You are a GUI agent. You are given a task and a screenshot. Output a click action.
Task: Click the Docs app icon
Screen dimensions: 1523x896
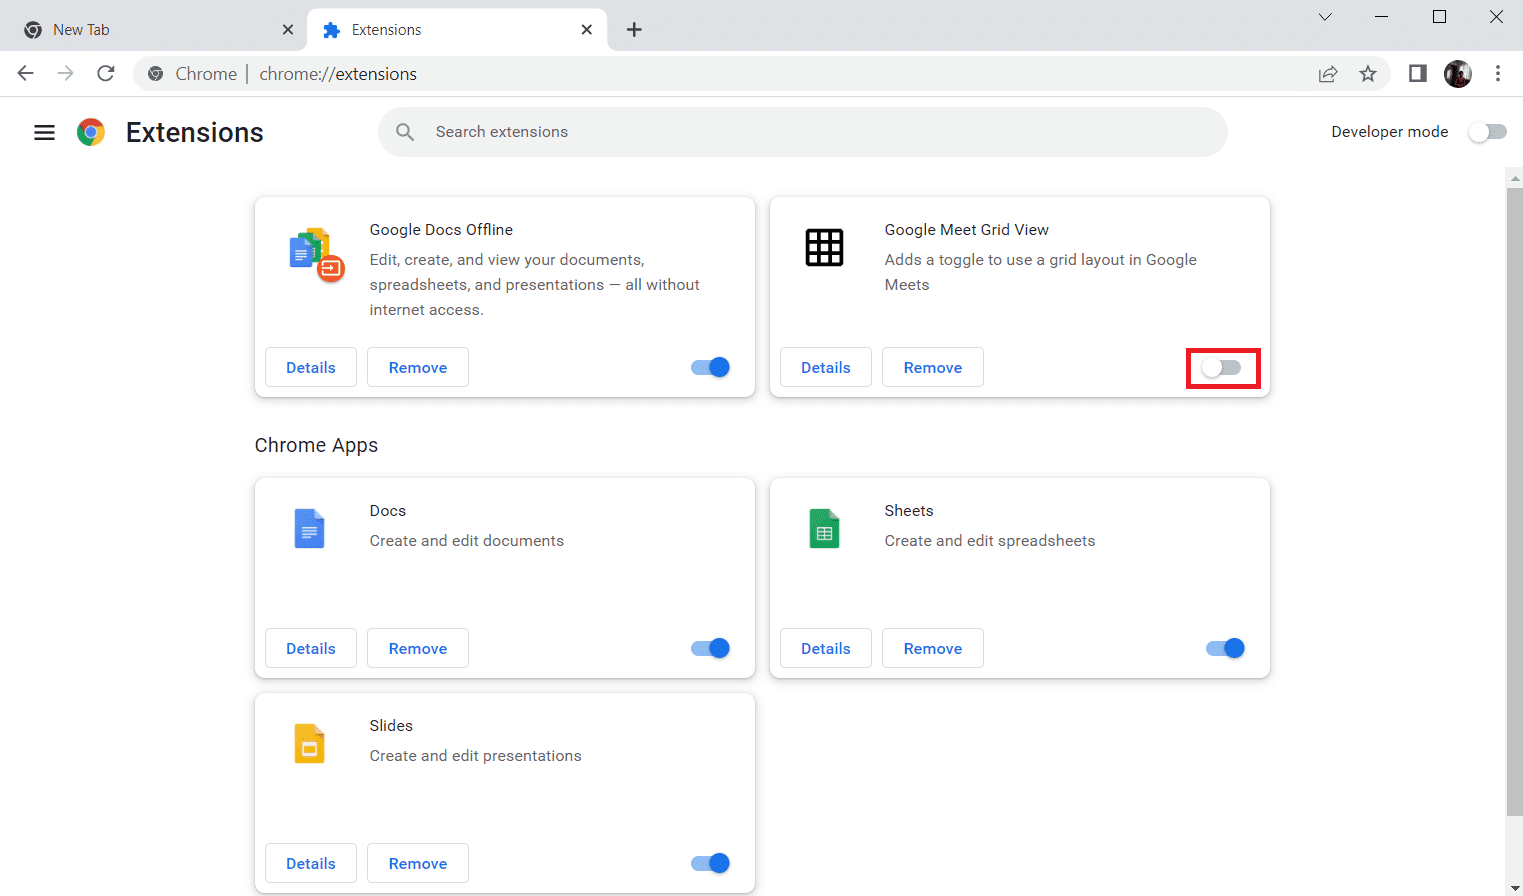309,528
